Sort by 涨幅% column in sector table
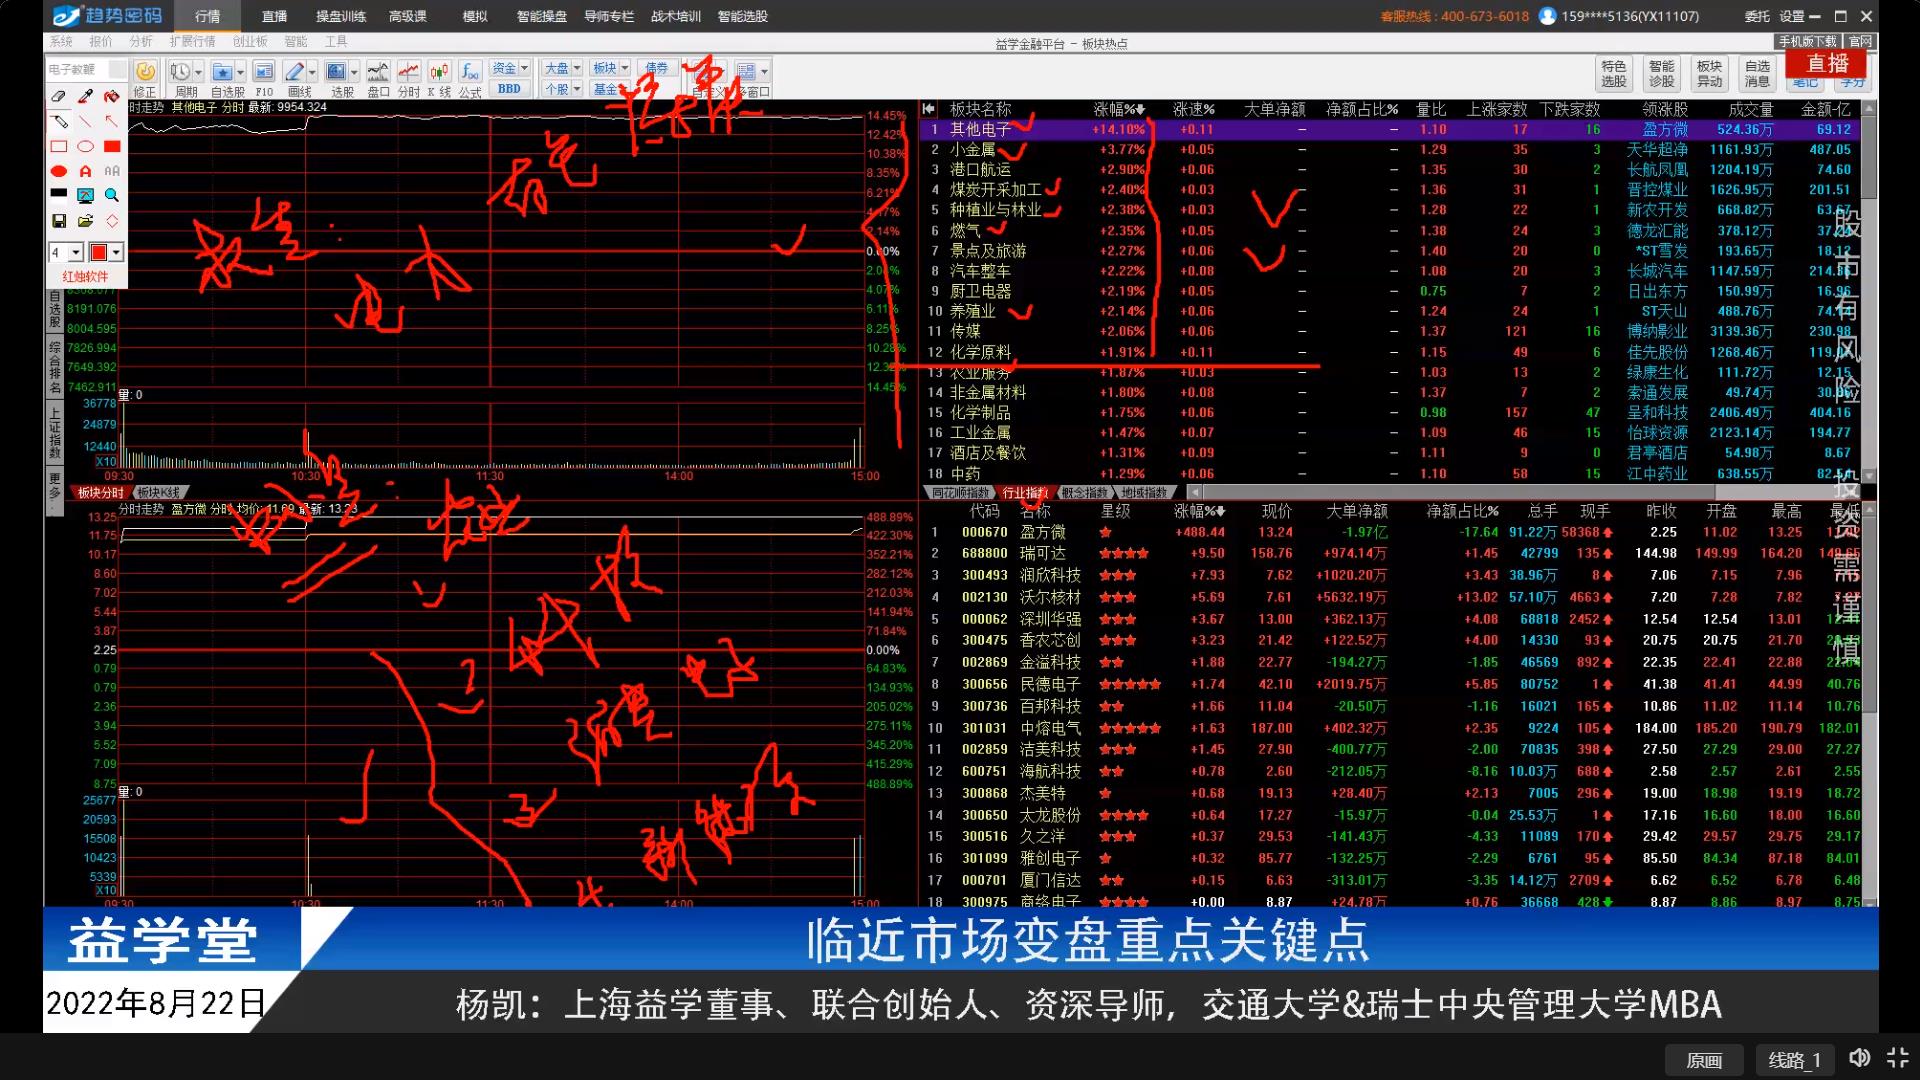Image resolution: width=1920 pixels, height=1080 pixels. coord(1120,109)
